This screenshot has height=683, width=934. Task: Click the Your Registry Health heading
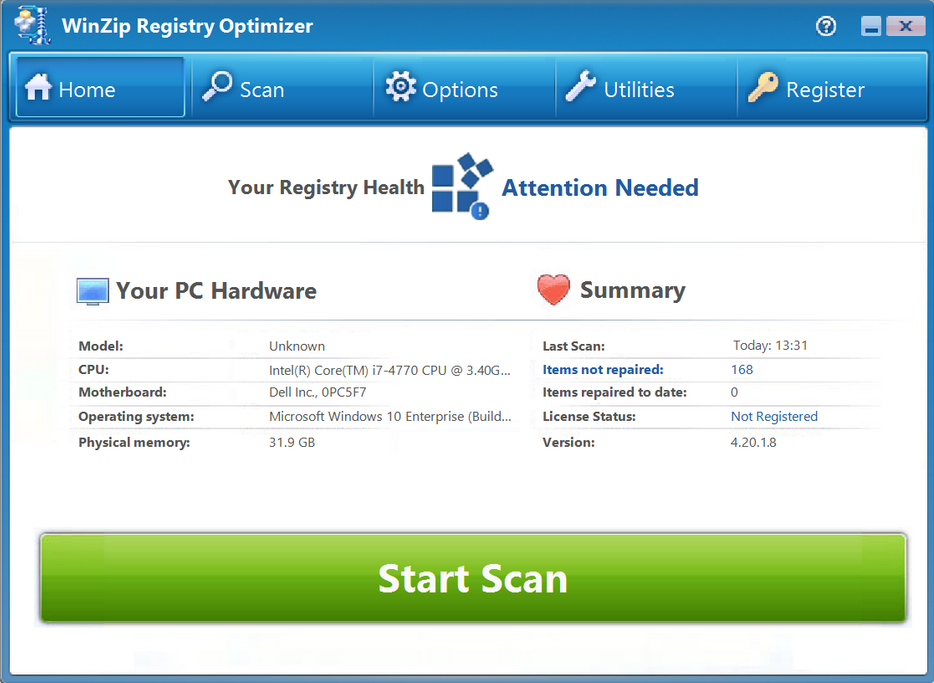[x=326, y=187]
